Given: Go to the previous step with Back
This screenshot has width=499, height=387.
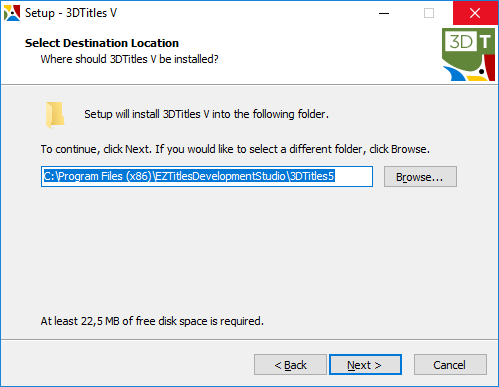Looking at the screenshot, I should (290, 365).
